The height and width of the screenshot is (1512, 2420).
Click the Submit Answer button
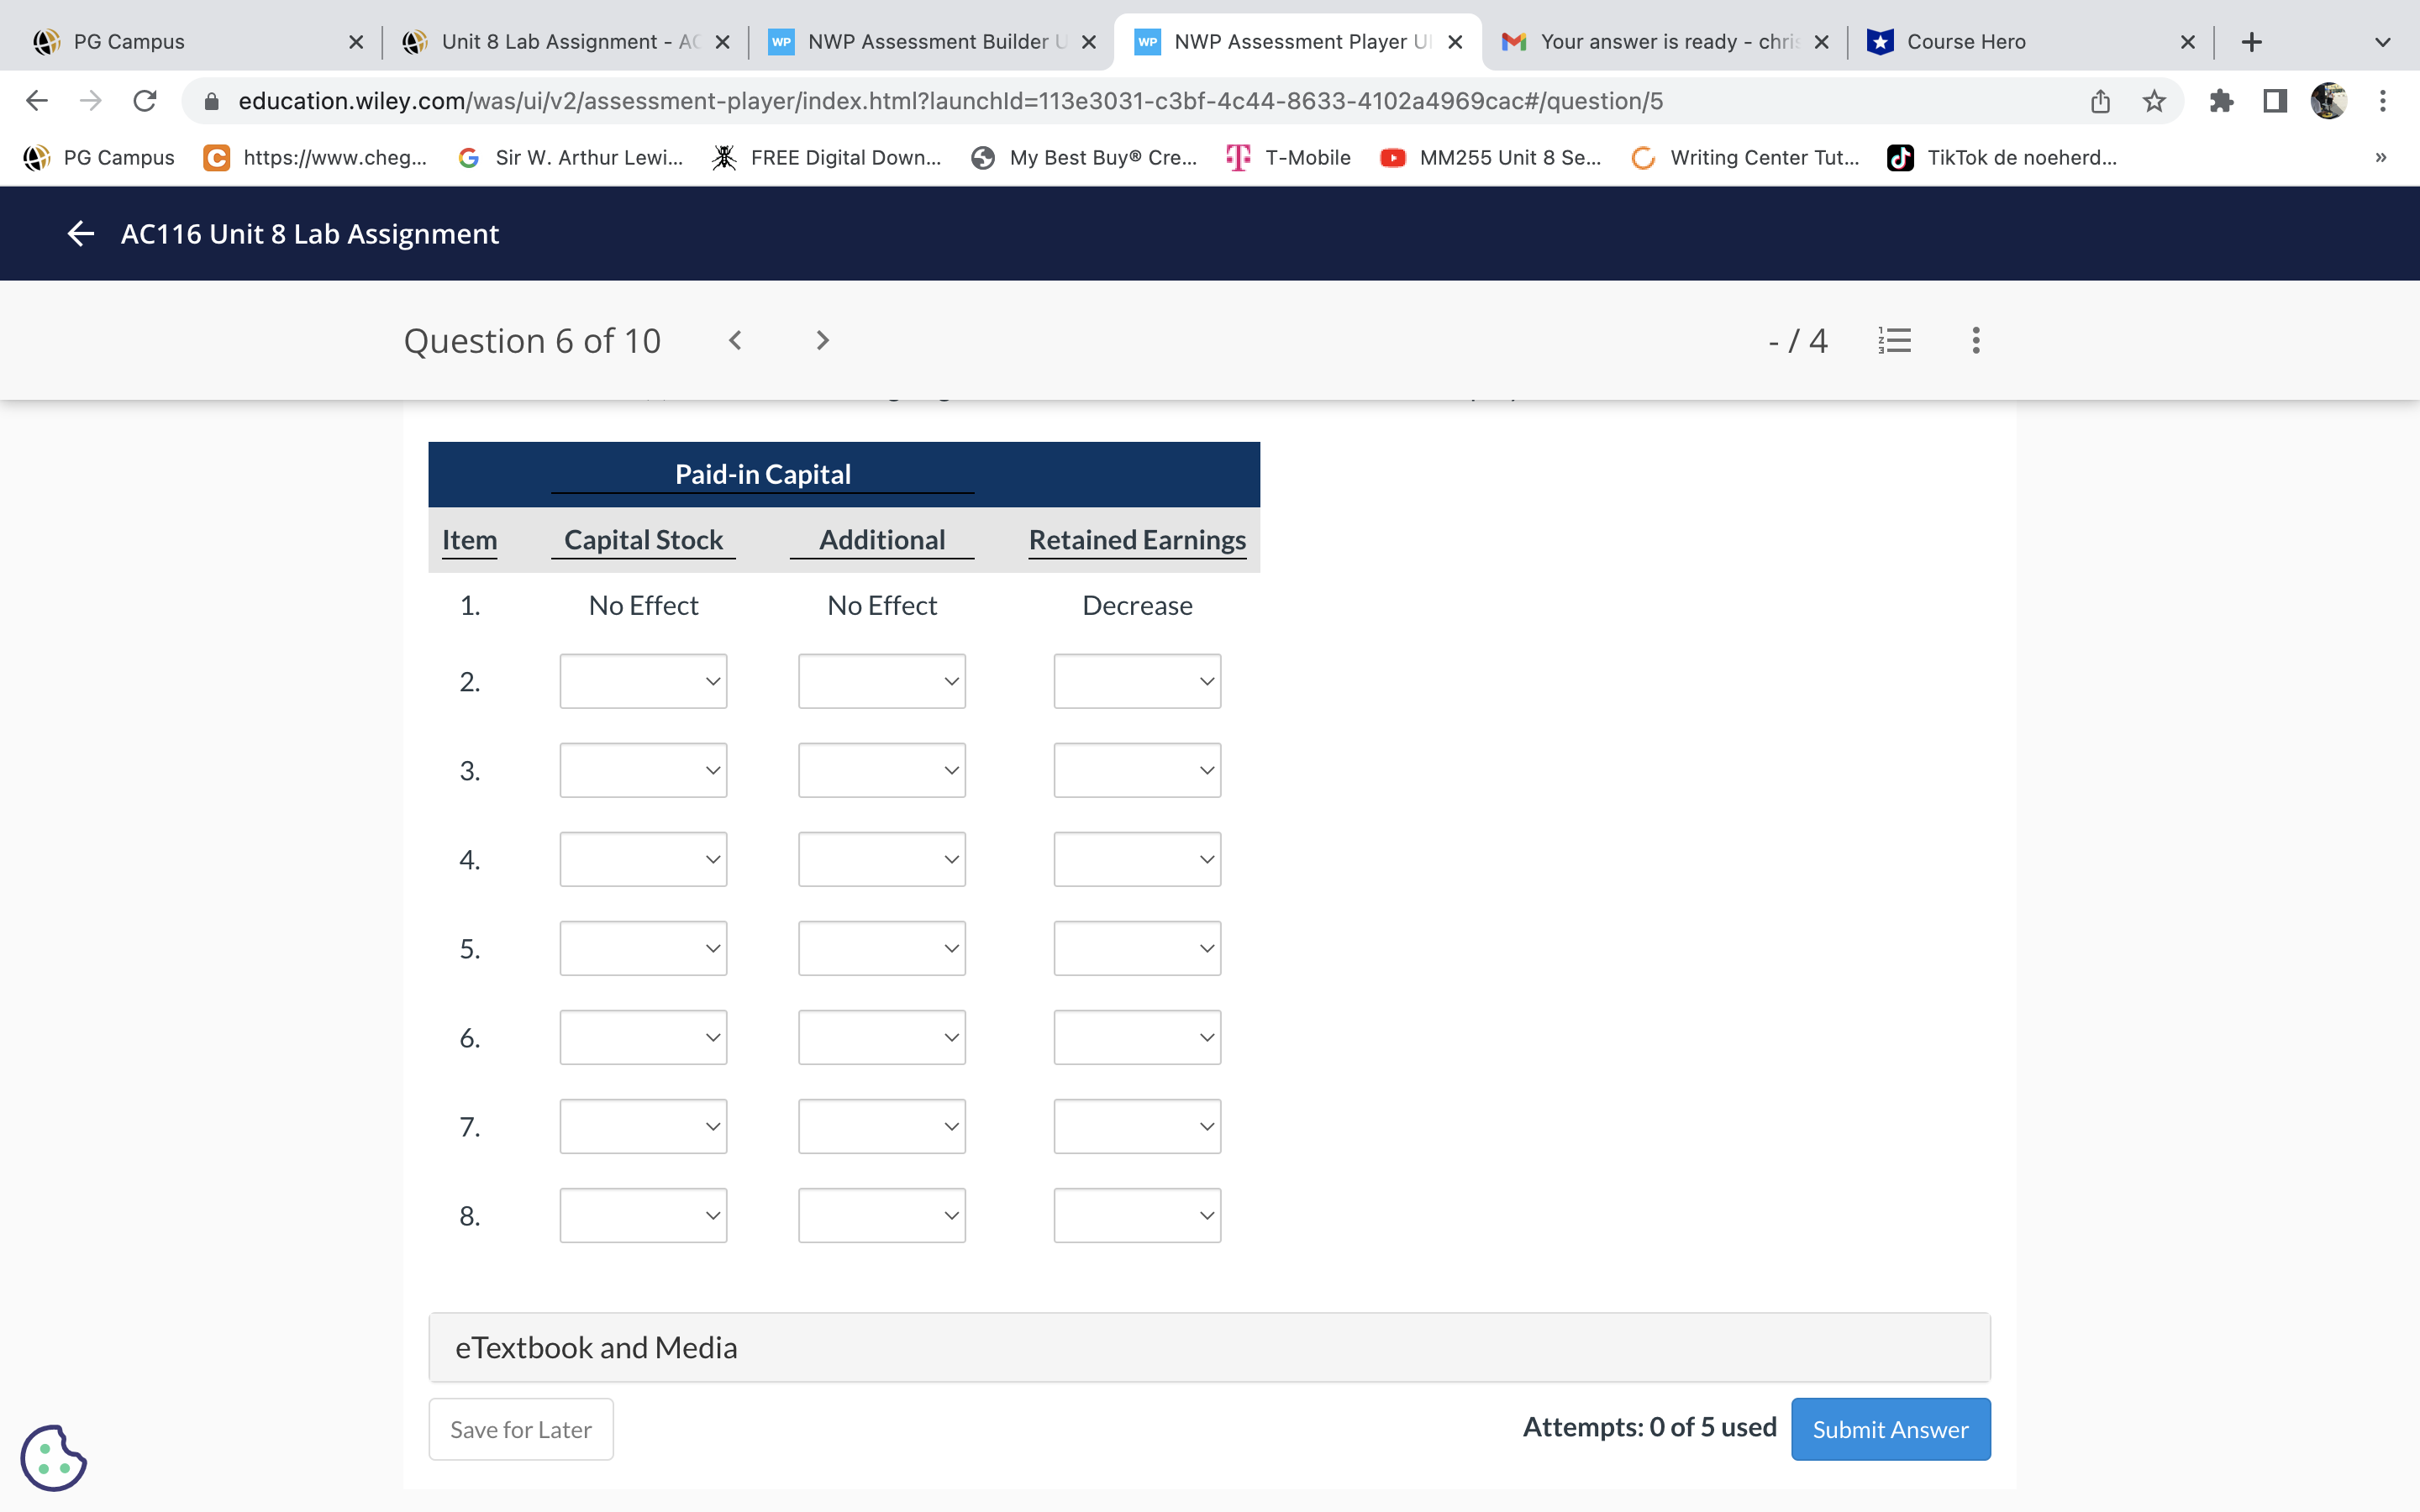coord(1890,1429)
